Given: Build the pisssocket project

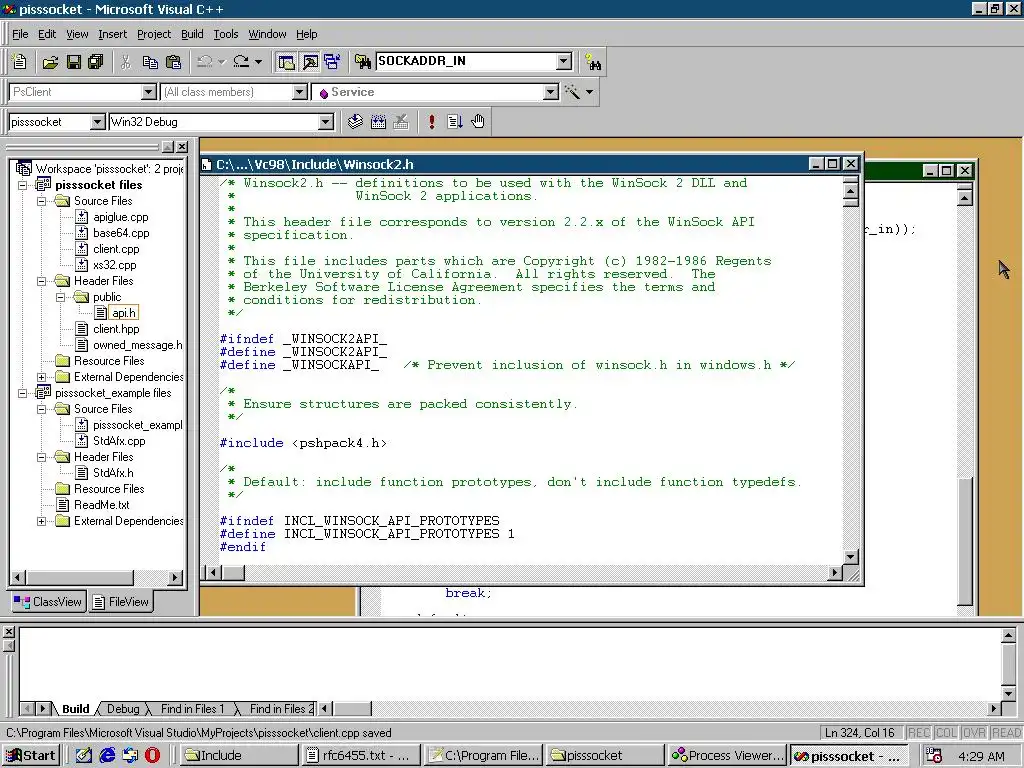Looking at the screenshot, I should pyautogui.click(x=378, y=121).
